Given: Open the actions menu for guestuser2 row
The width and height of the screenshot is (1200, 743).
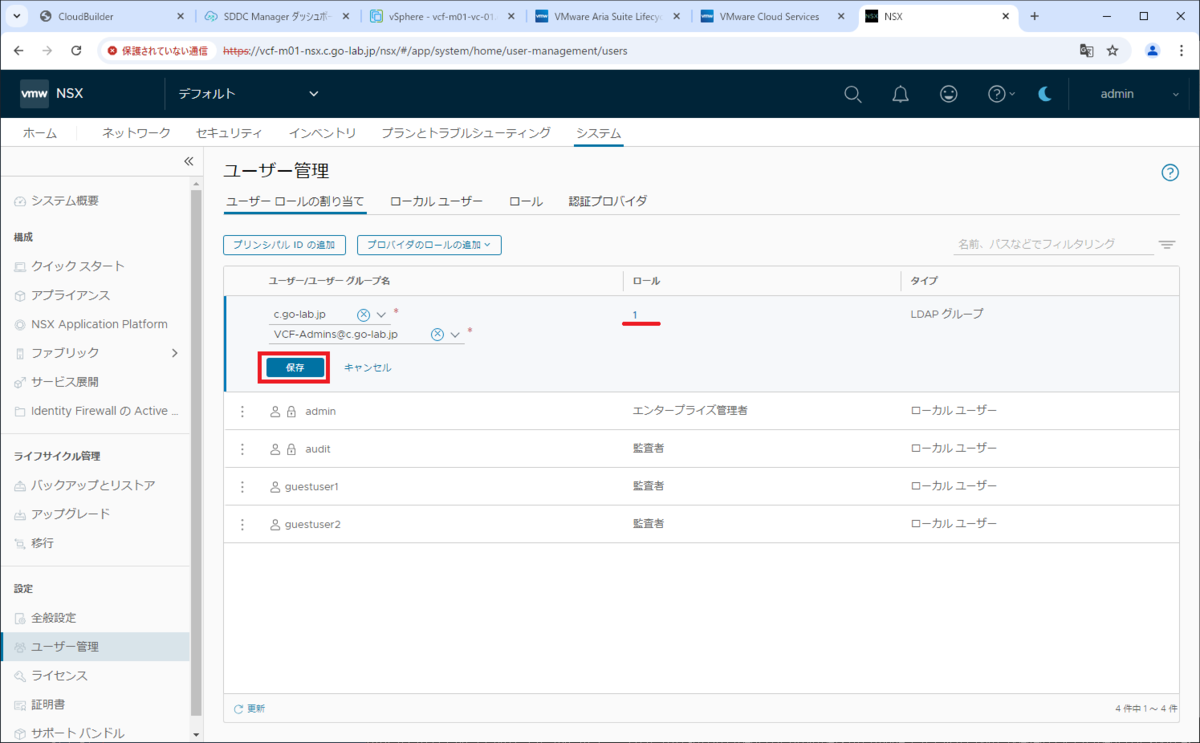Looking at the screenshot, I should pos(242,524).
